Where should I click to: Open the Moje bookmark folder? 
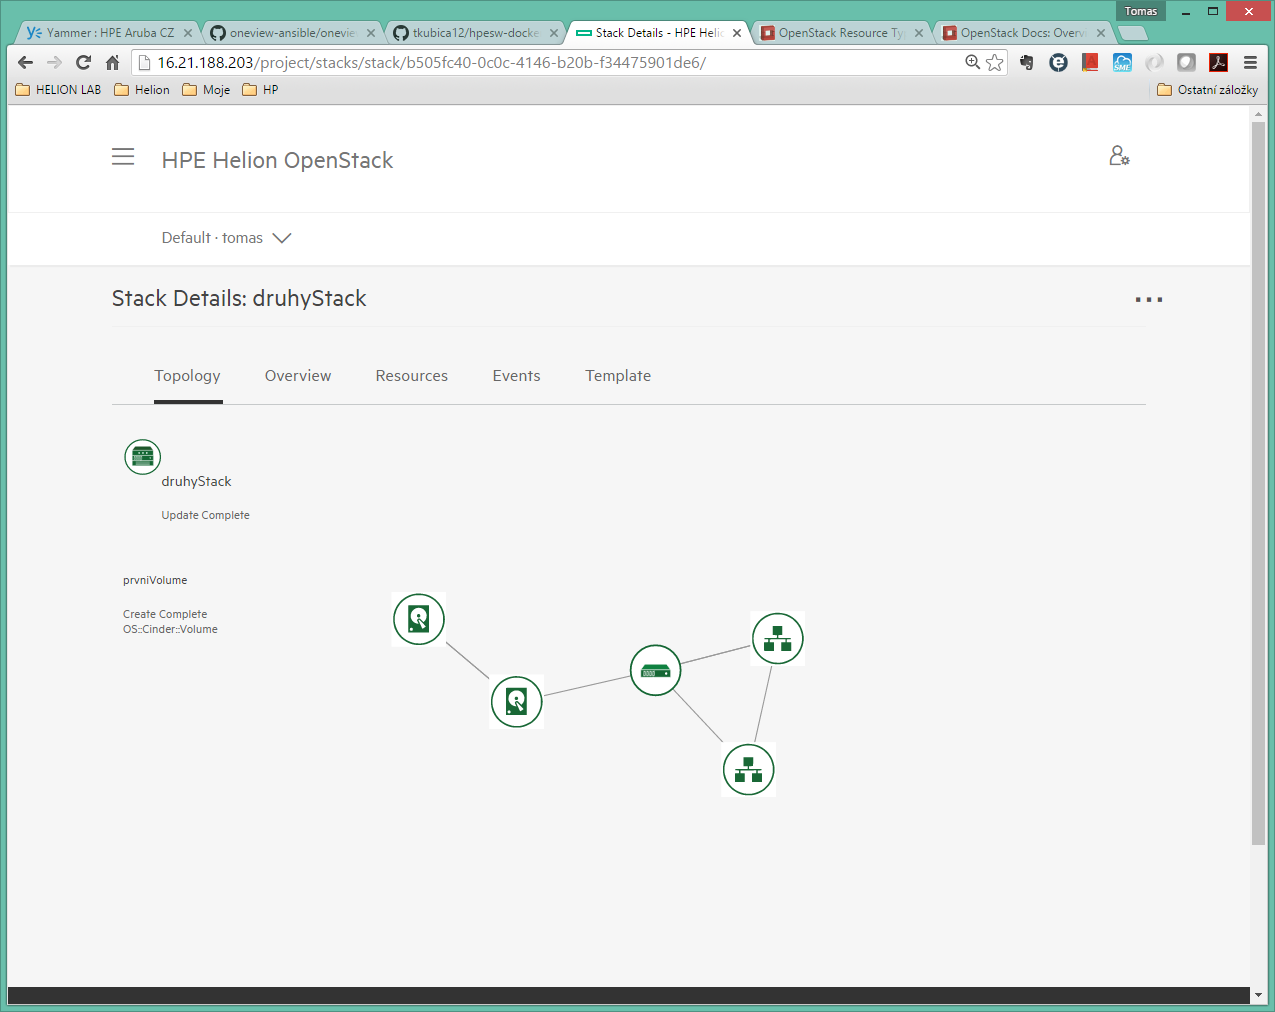click(x=207, y=90)
